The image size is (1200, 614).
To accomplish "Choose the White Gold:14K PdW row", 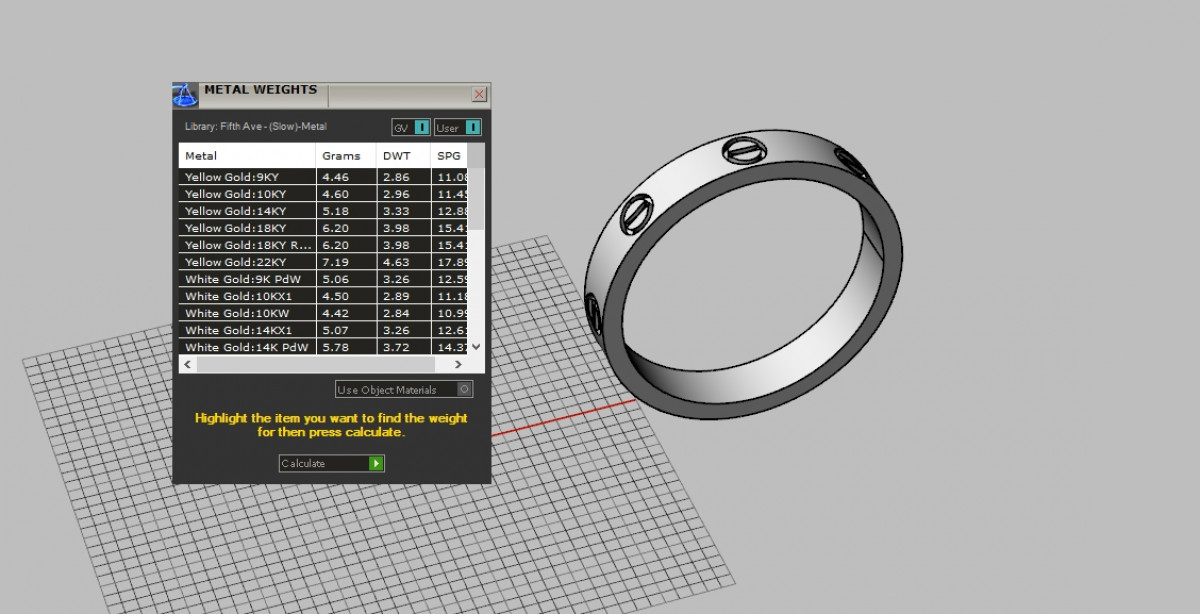I will 247,347.
